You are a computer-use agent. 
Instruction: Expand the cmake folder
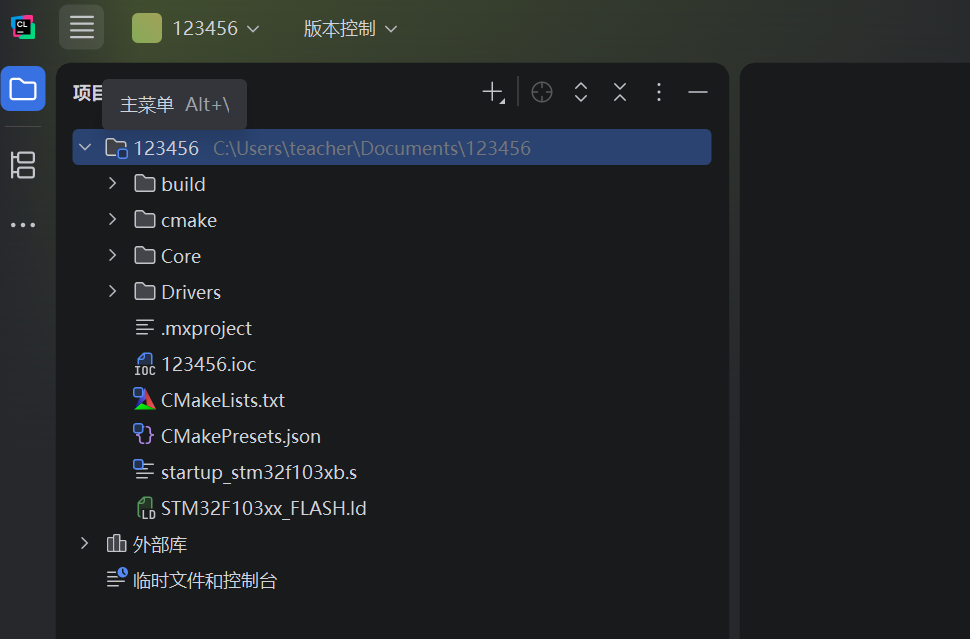coord(112,219)
